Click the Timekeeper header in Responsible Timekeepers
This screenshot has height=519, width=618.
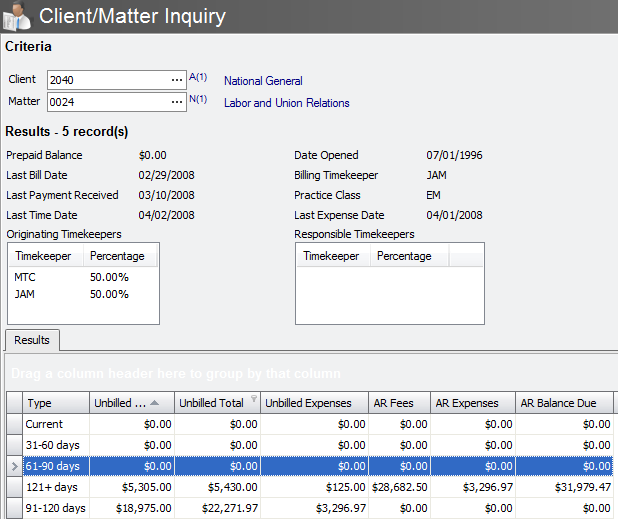[x=331, y=256]
